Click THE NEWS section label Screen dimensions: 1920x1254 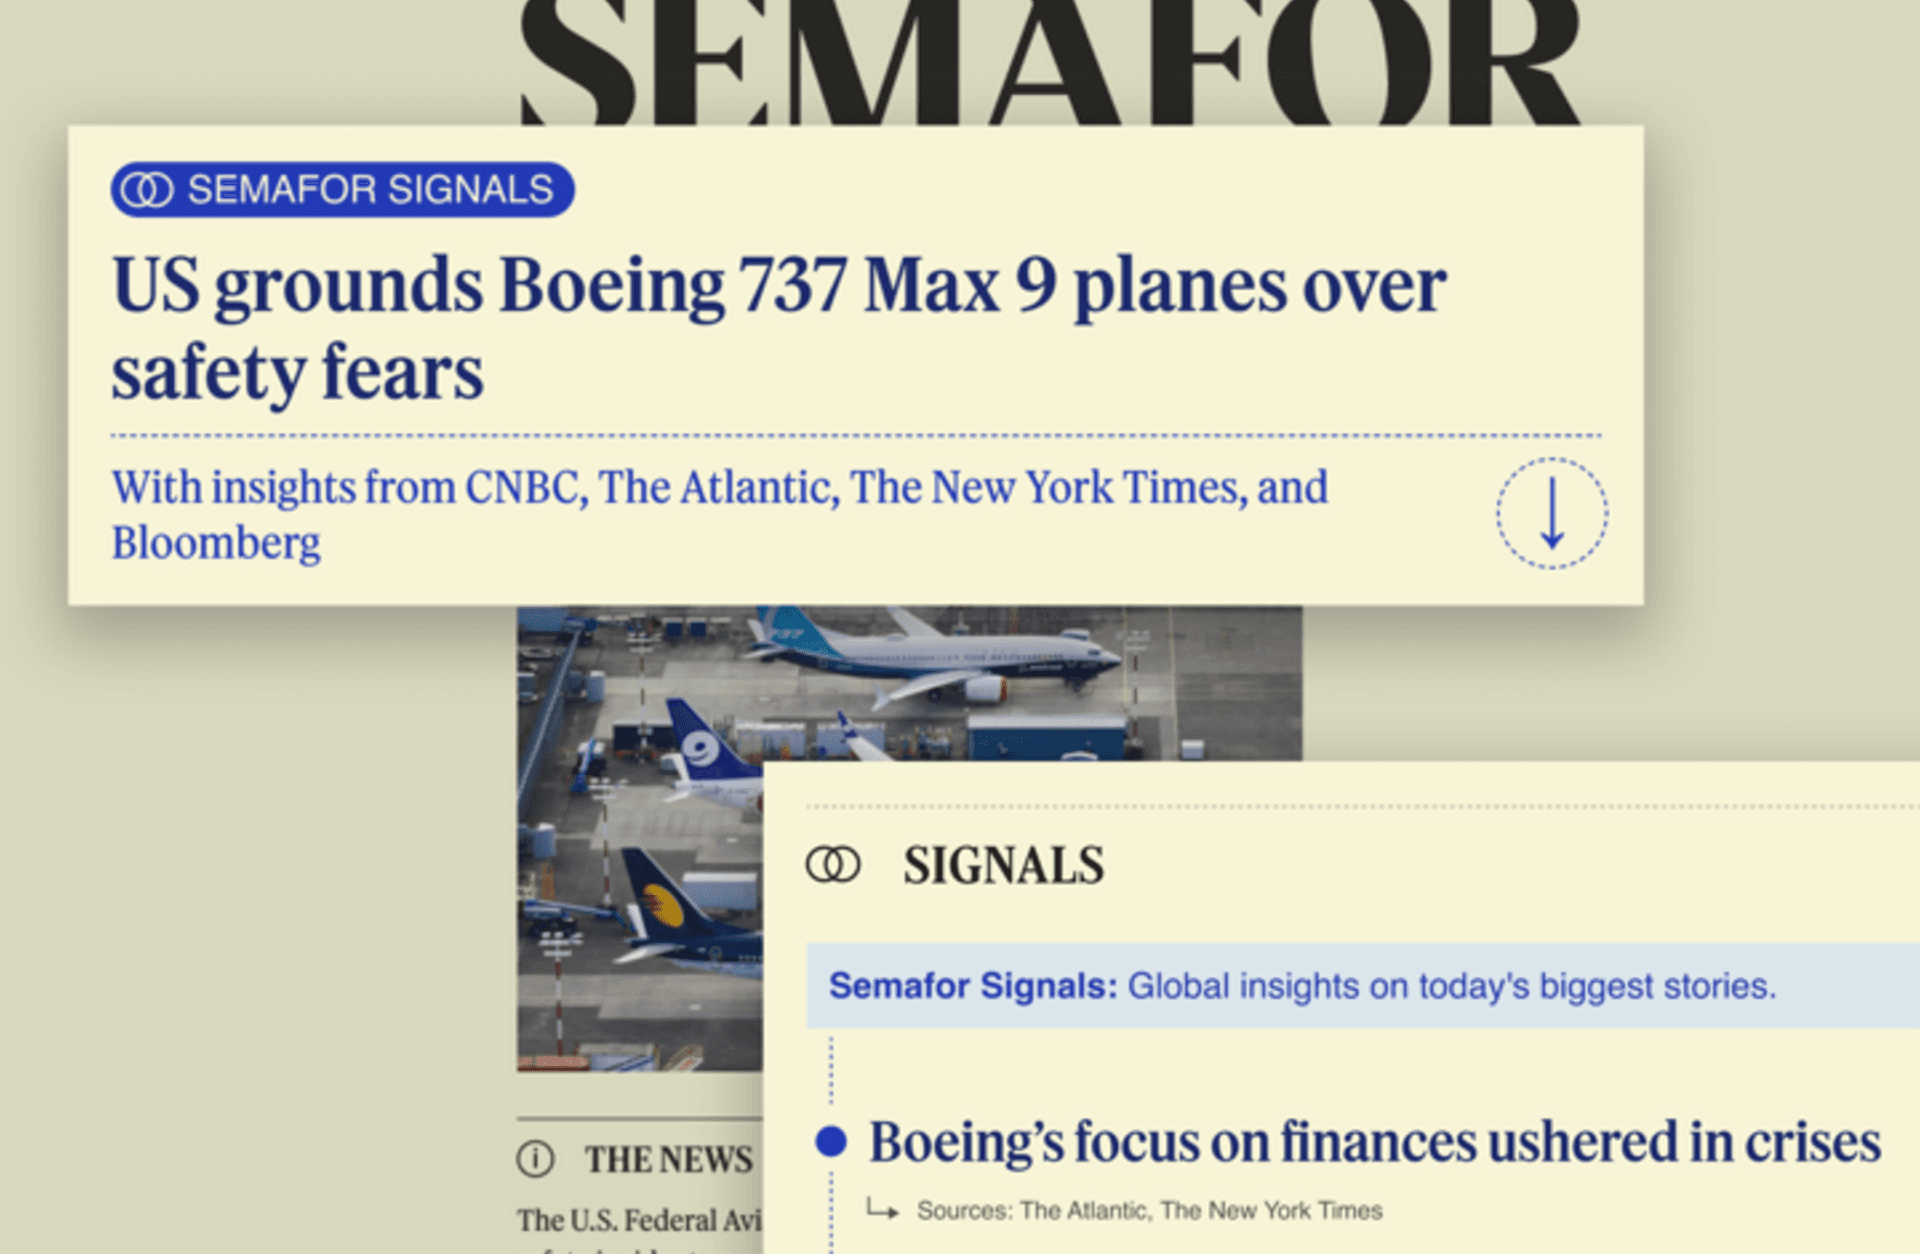coord(669,1159)
